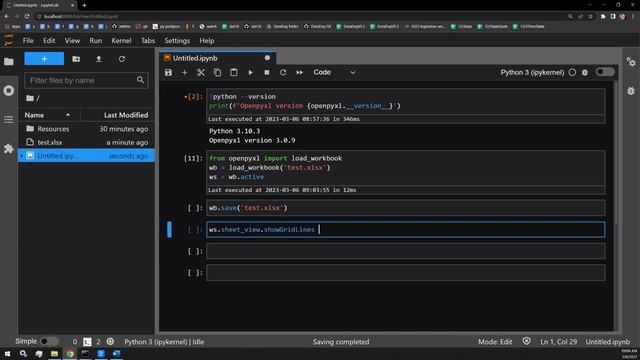This screenshot has height=360, width=640.
Task: Select Untitled.ipynb in file browser
Action: click(87, 156)
